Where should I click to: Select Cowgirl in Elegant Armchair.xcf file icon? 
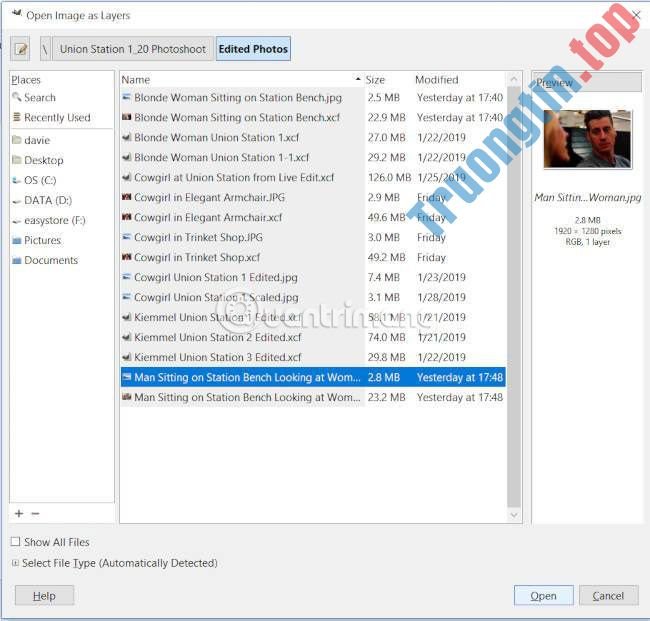click(126, 217)
